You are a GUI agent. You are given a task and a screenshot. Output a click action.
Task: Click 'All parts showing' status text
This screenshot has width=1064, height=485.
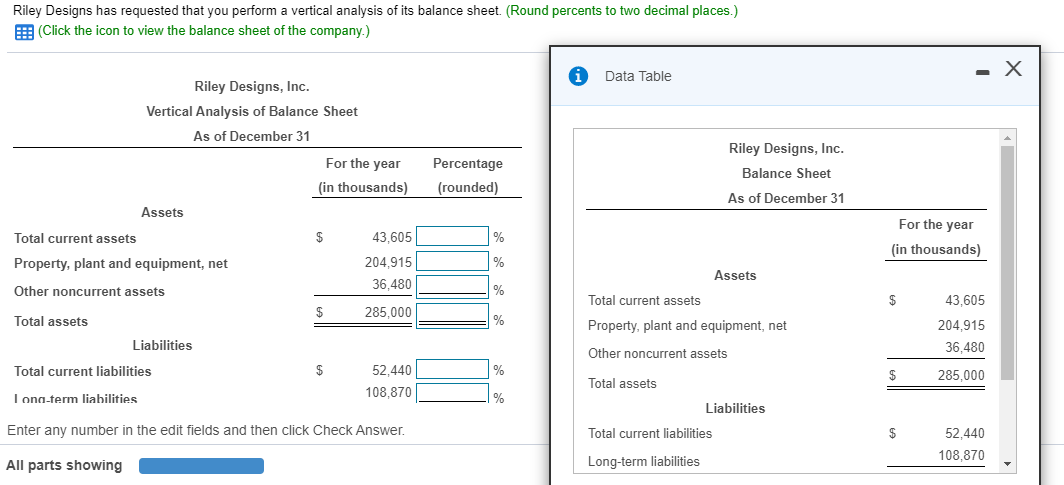point(64,465)
